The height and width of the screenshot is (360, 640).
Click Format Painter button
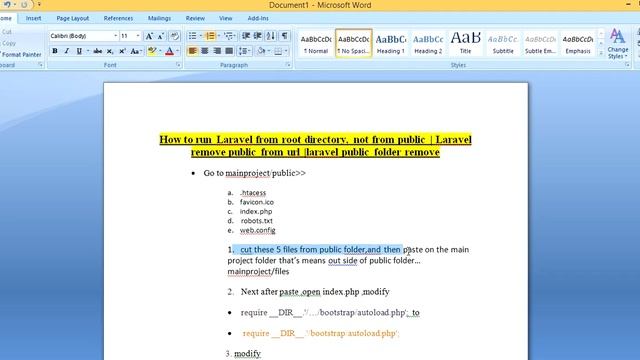coord(21,54)
